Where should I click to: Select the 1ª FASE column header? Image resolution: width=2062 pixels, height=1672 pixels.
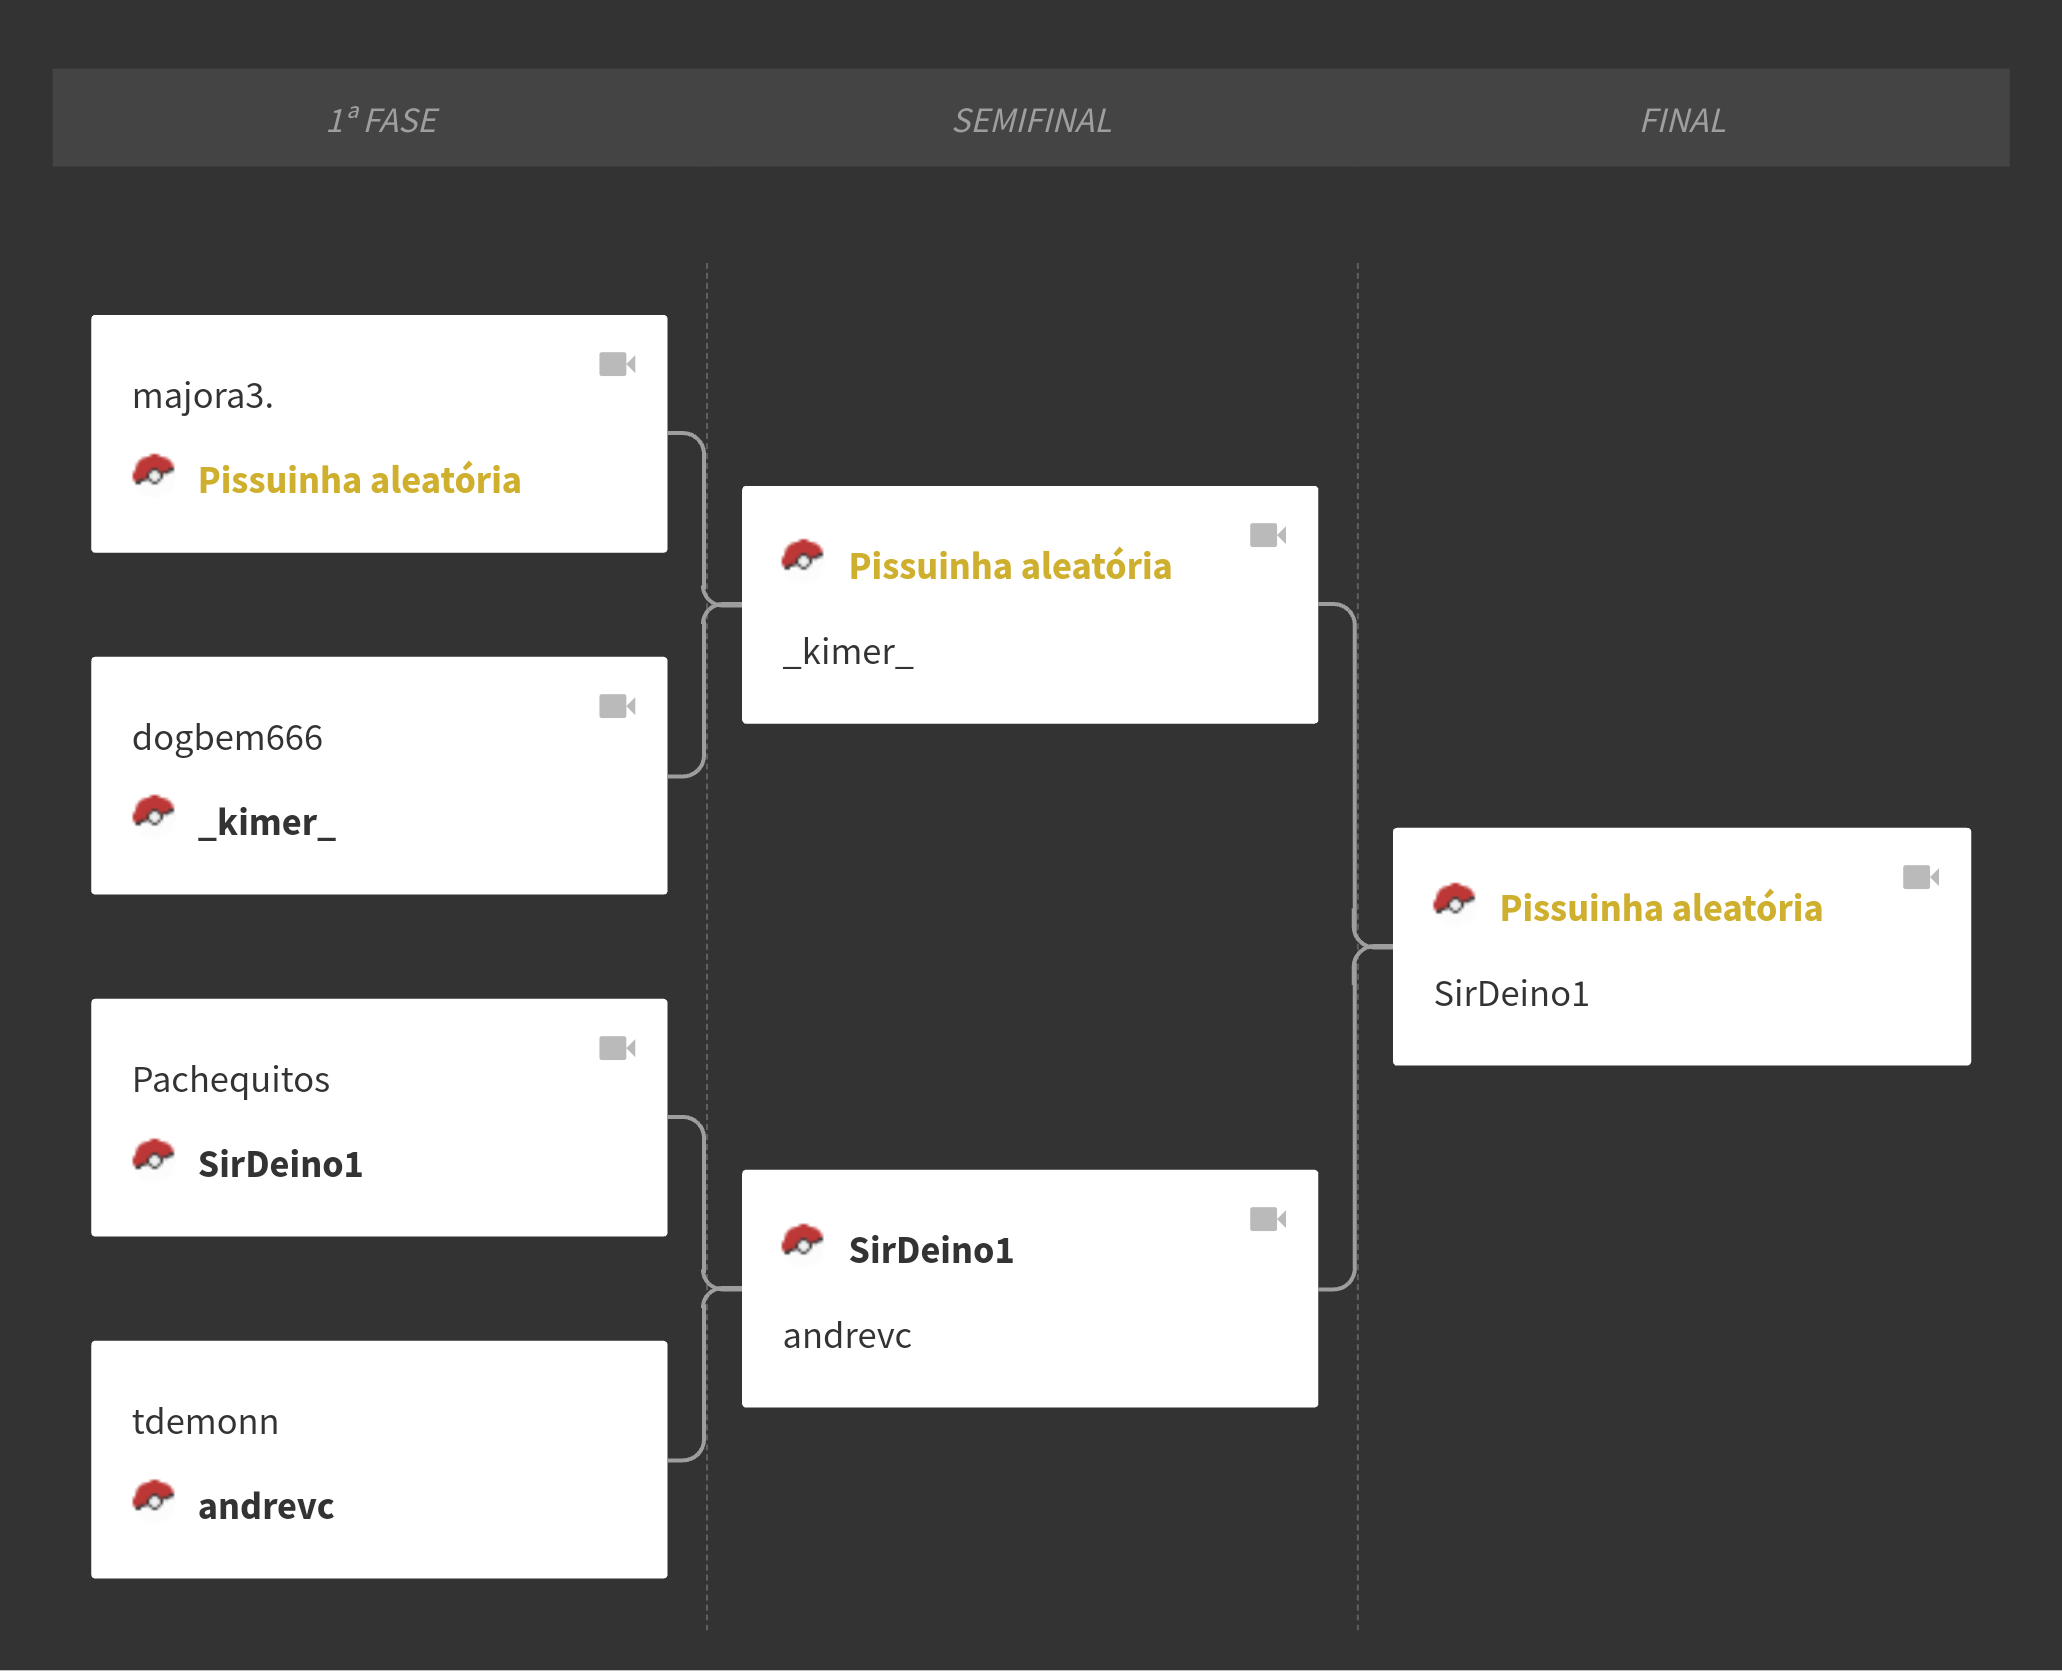click(x=382, y=120)
